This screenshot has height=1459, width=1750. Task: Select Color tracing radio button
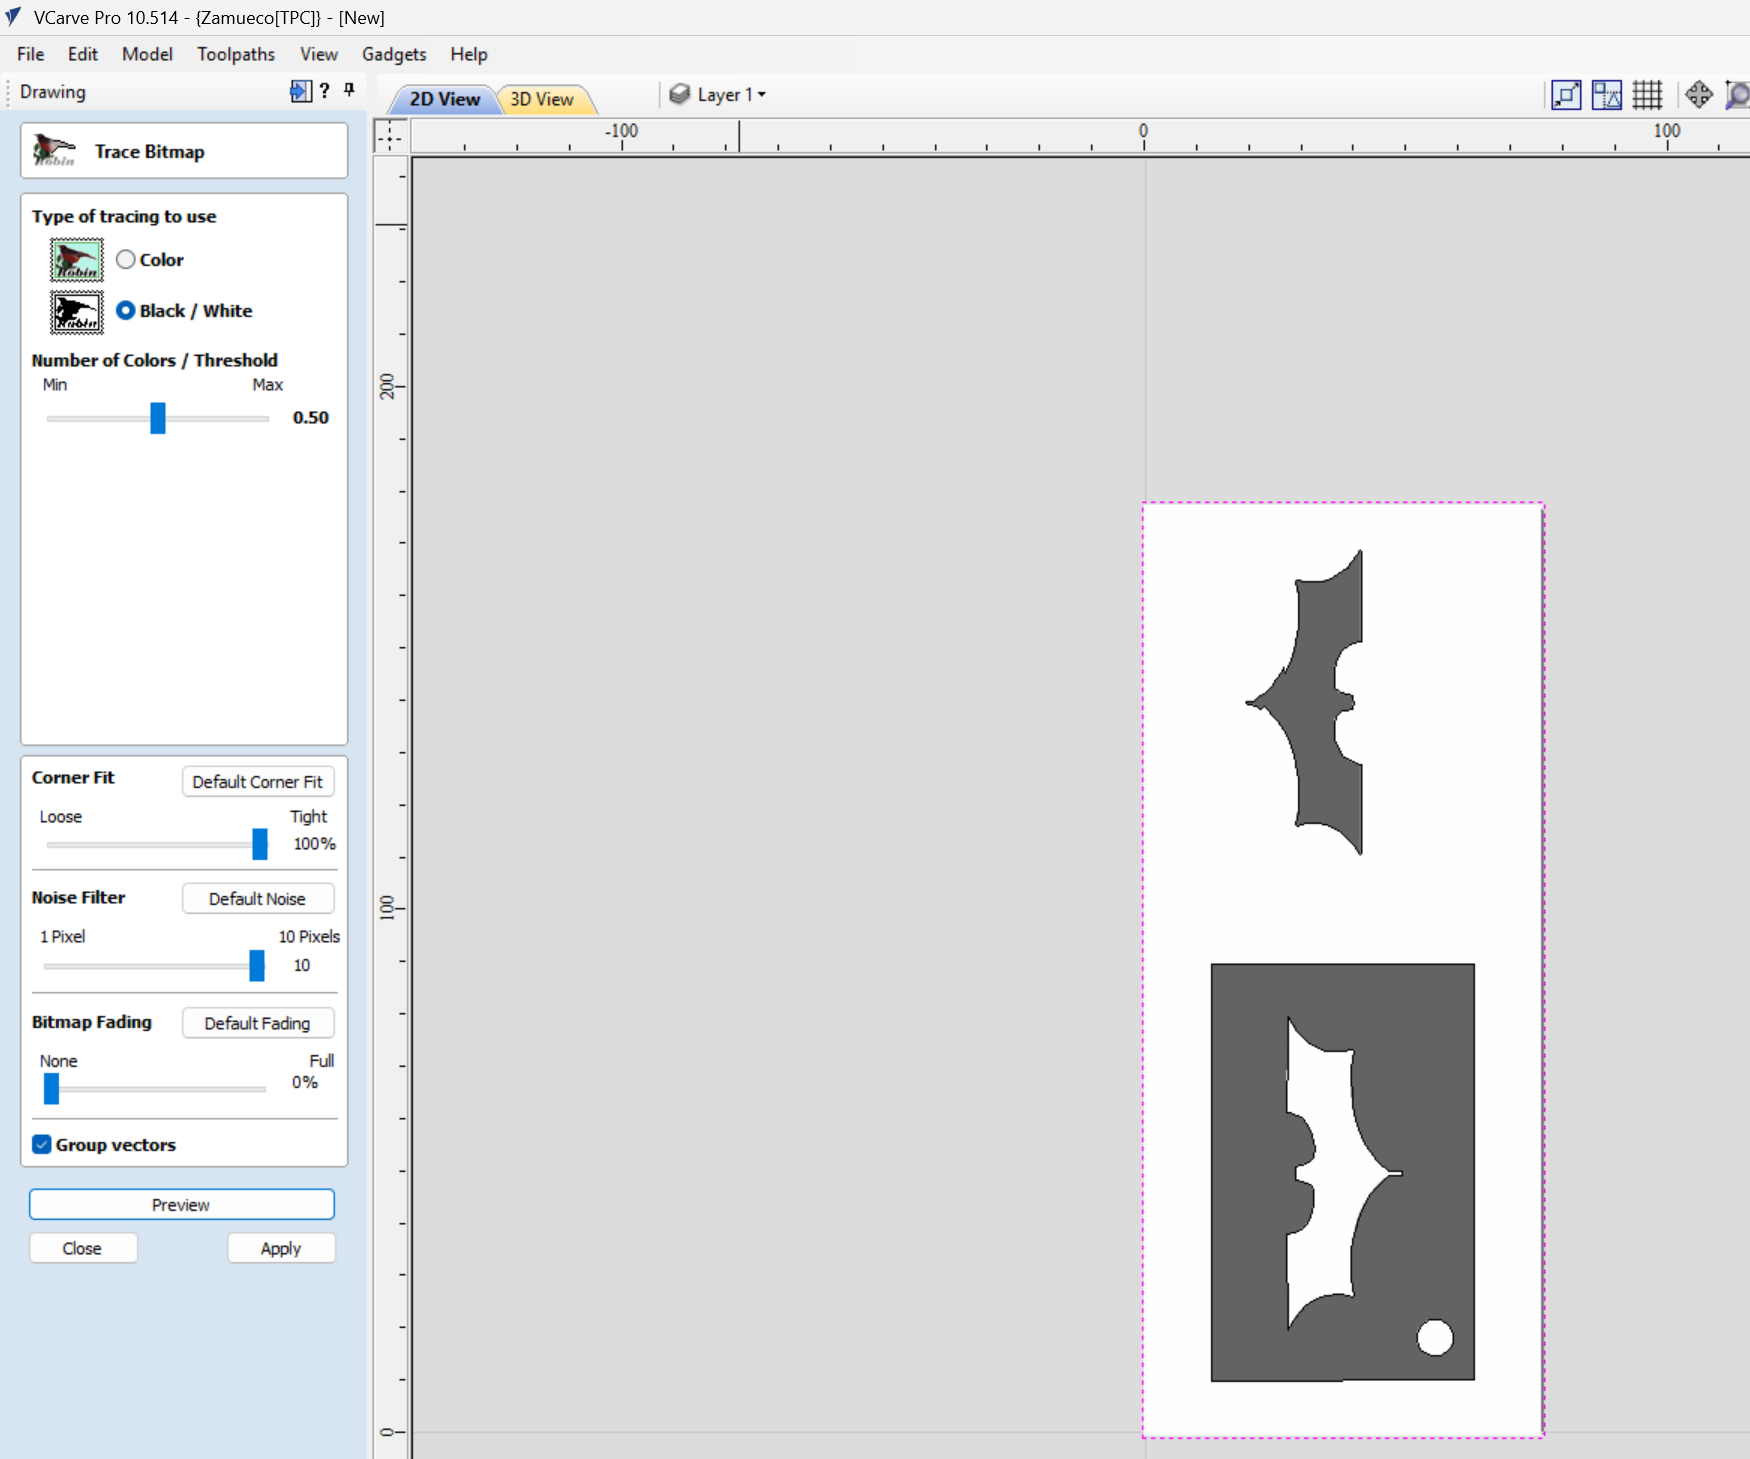(x=125, y=260)
